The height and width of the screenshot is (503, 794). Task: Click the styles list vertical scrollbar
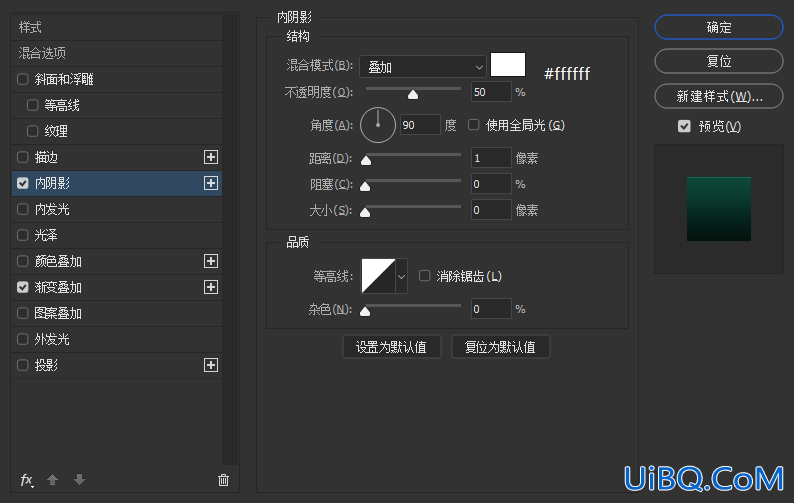click(230, 239)
